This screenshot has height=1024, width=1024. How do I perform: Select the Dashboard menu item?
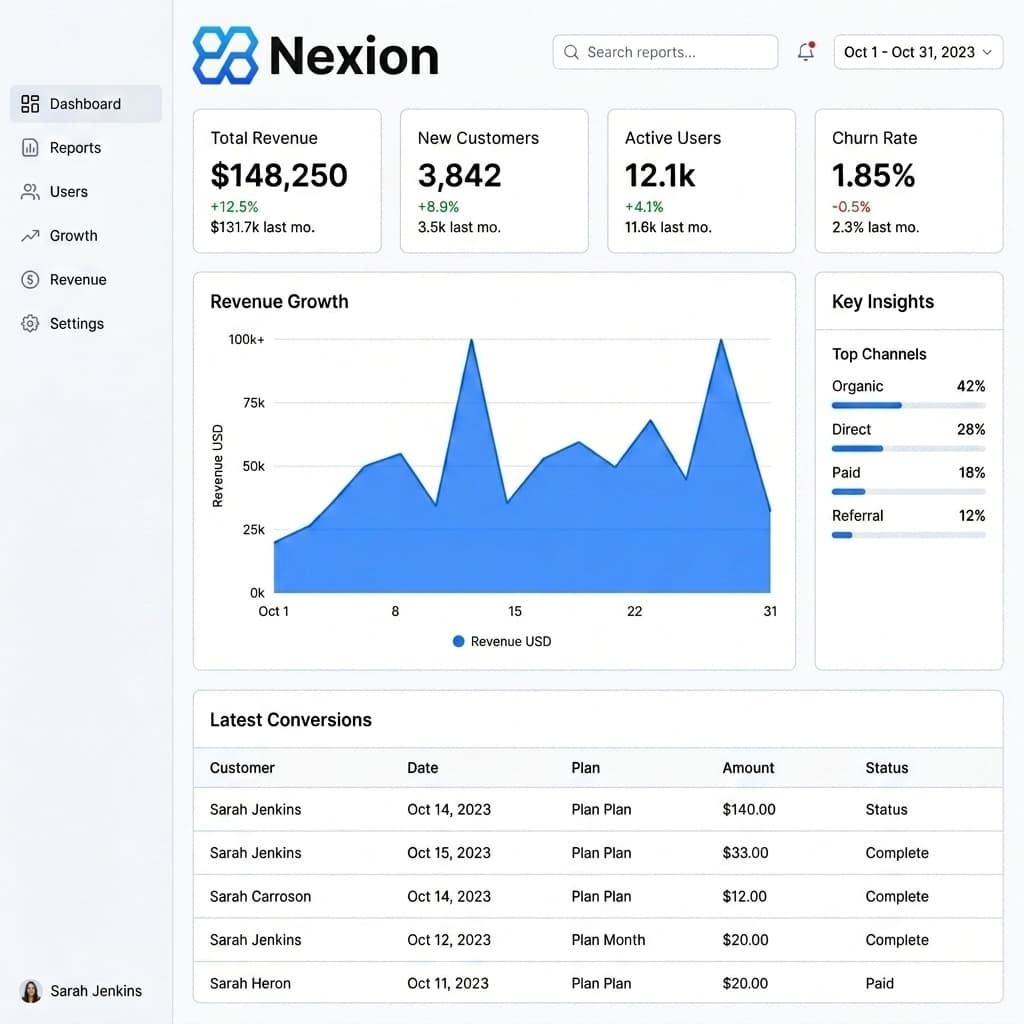pos(86,104)
